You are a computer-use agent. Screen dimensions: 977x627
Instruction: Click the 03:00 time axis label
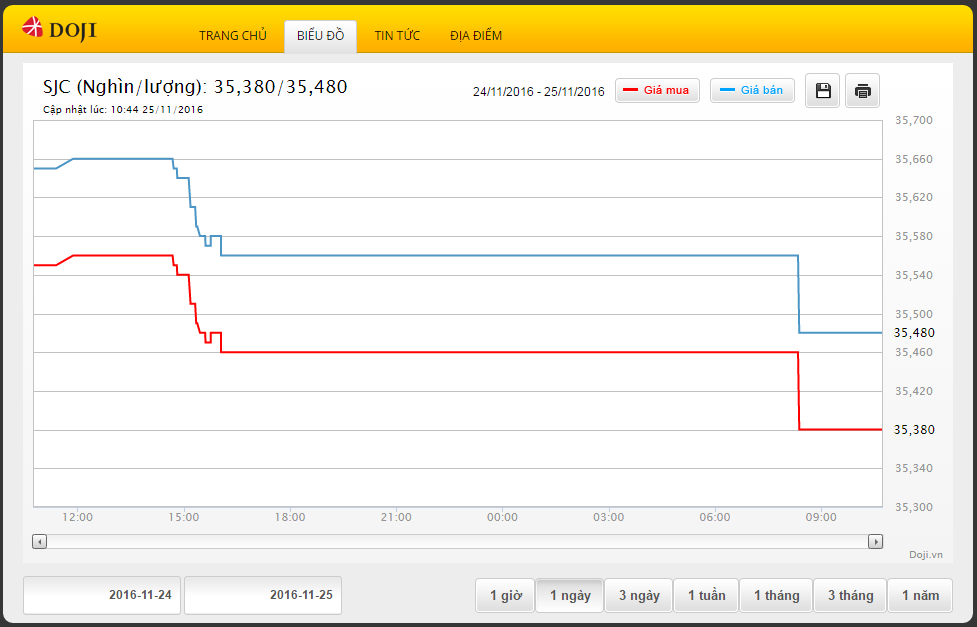pyautogui.click(x=609, y=517)
